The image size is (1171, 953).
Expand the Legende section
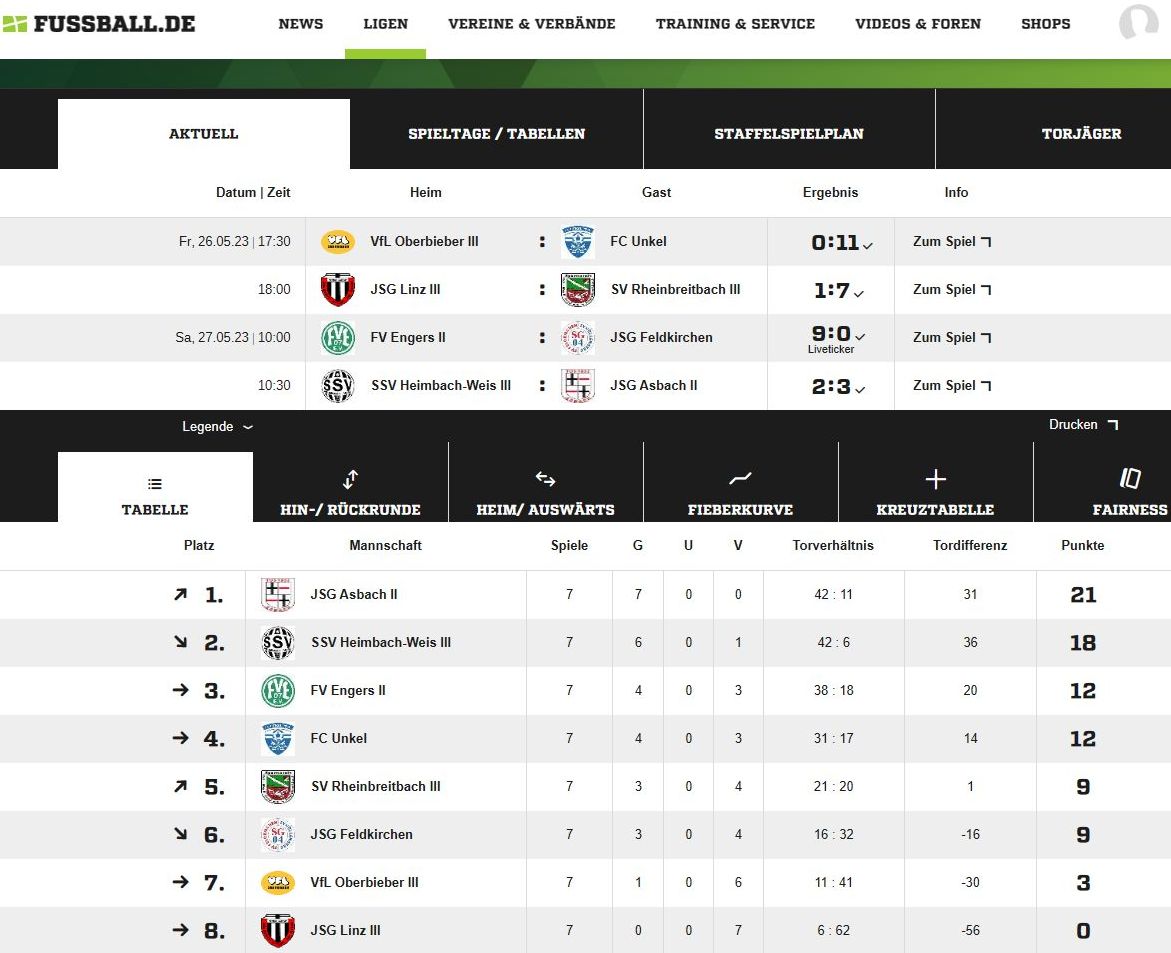click(x=217, y=427)
